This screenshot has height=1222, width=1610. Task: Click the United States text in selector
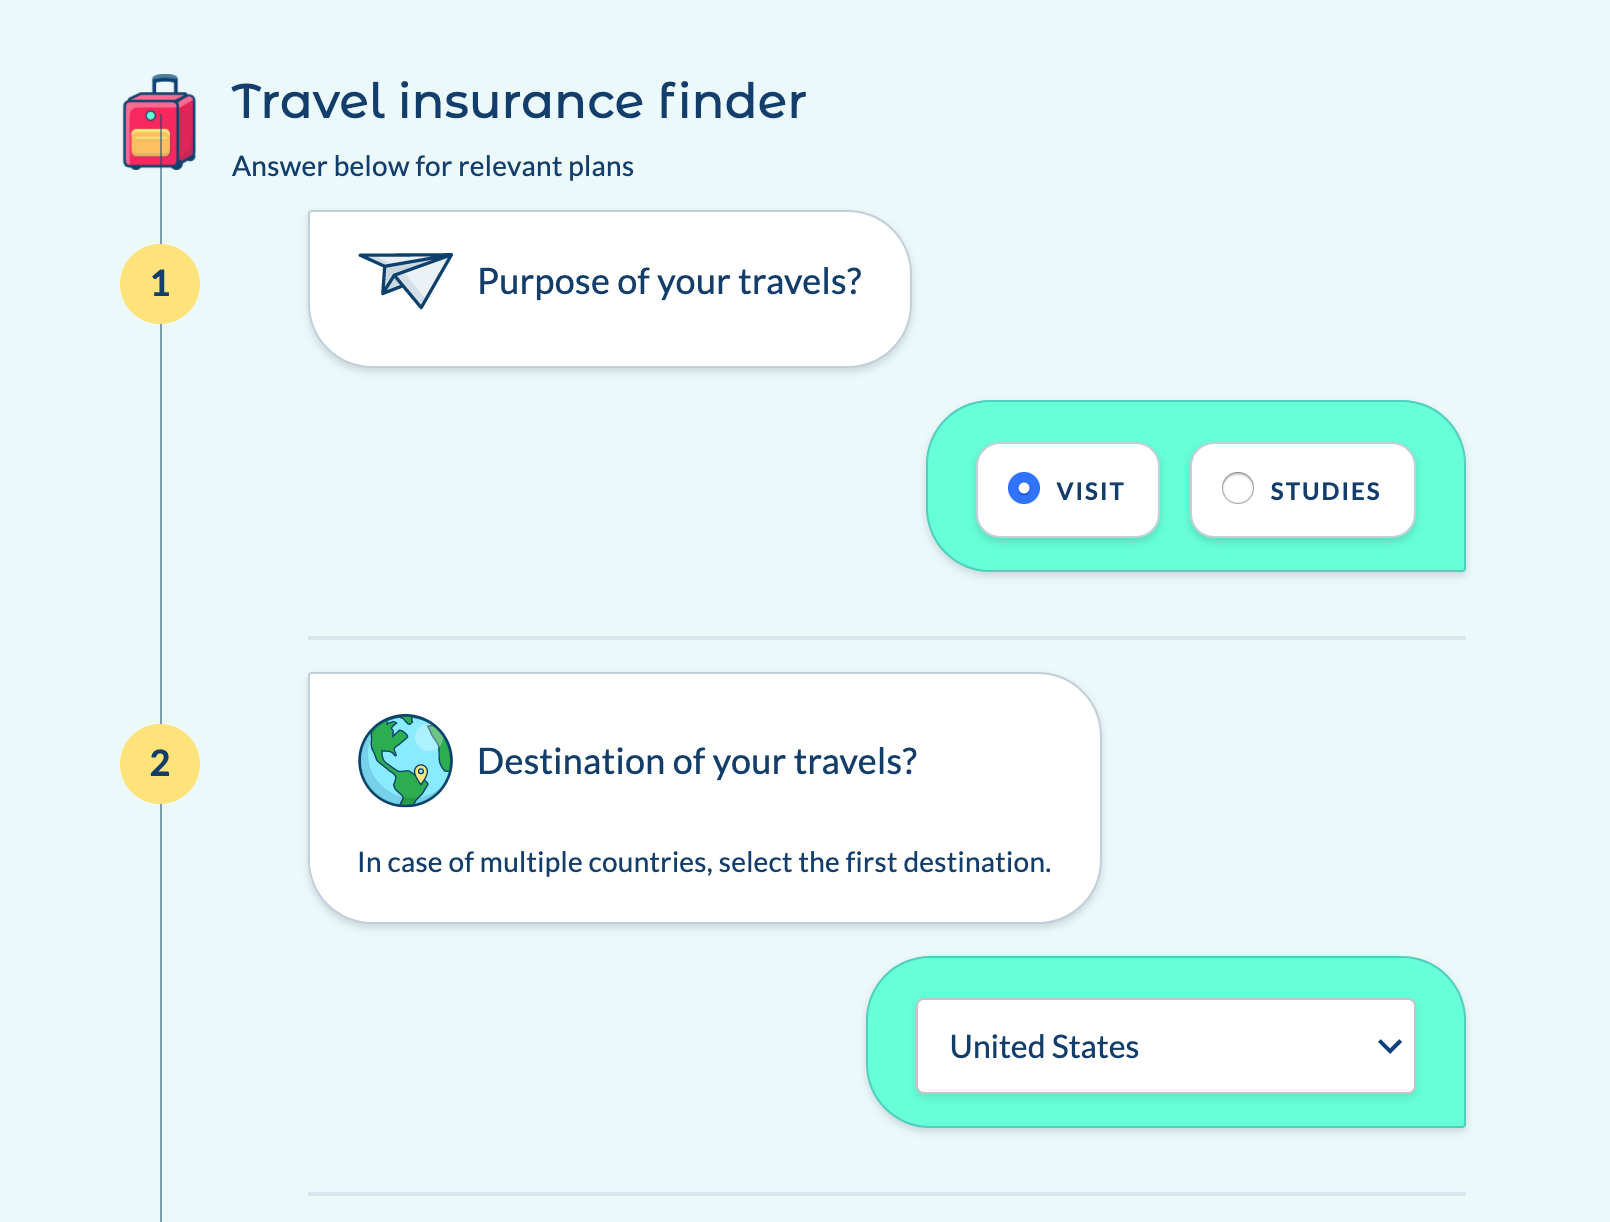(1044, 1046)
